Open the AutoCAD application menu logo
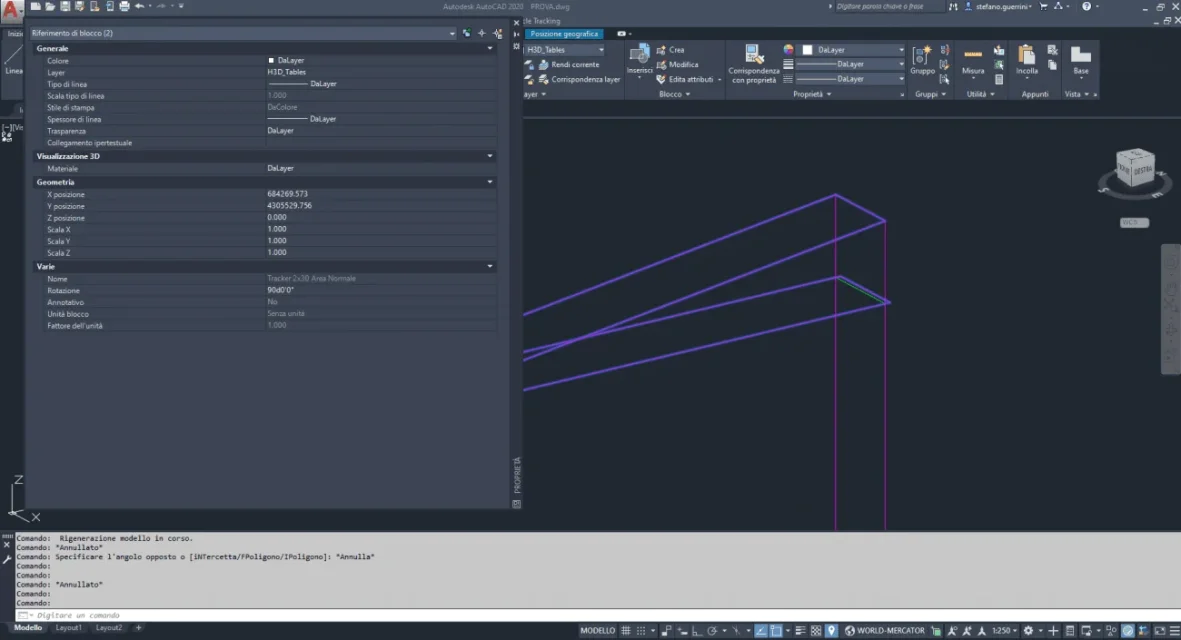The image size is (1181, 640). tap(11, 11)
